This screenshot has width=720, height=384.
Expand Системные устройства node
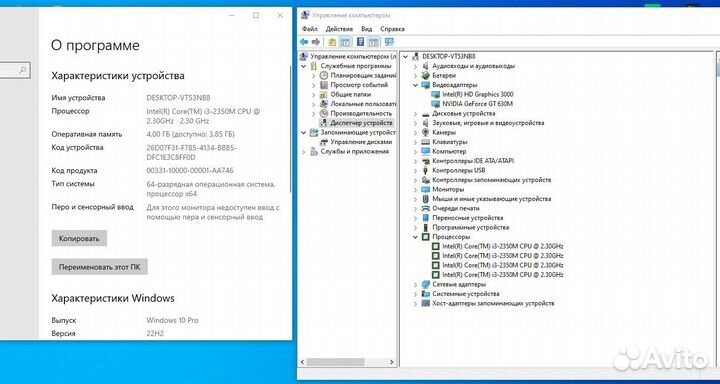click(415, 294)
